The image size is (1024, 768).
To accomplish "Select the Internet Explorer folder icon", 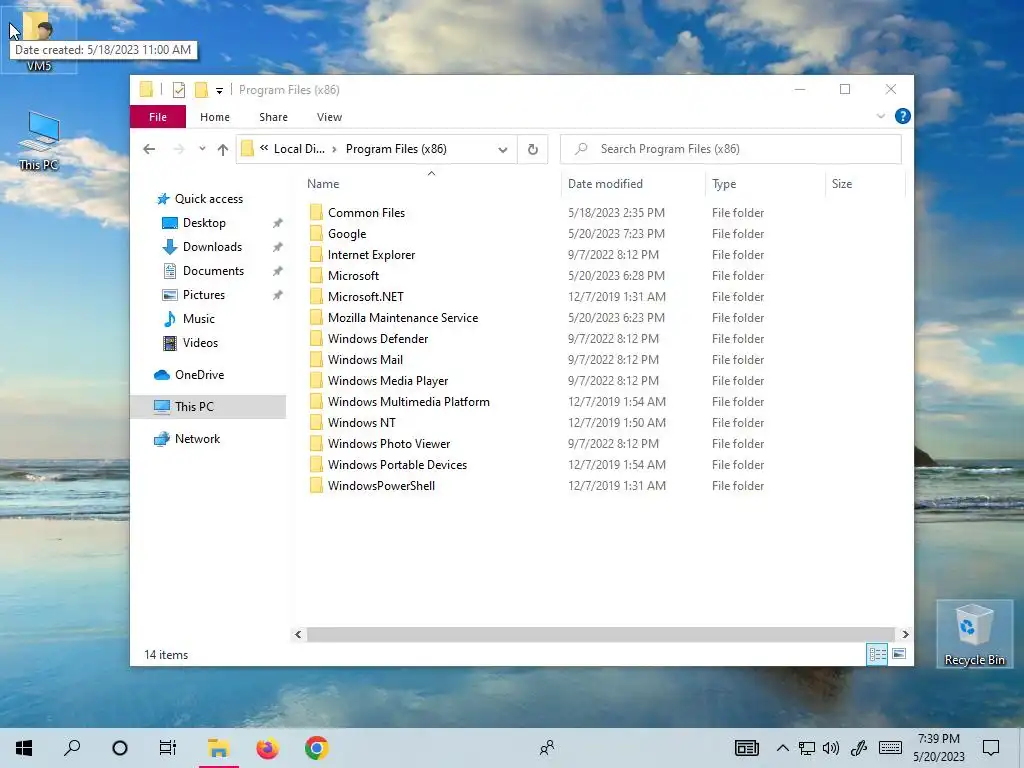I will pyautogui.click(x=316, y=254).
